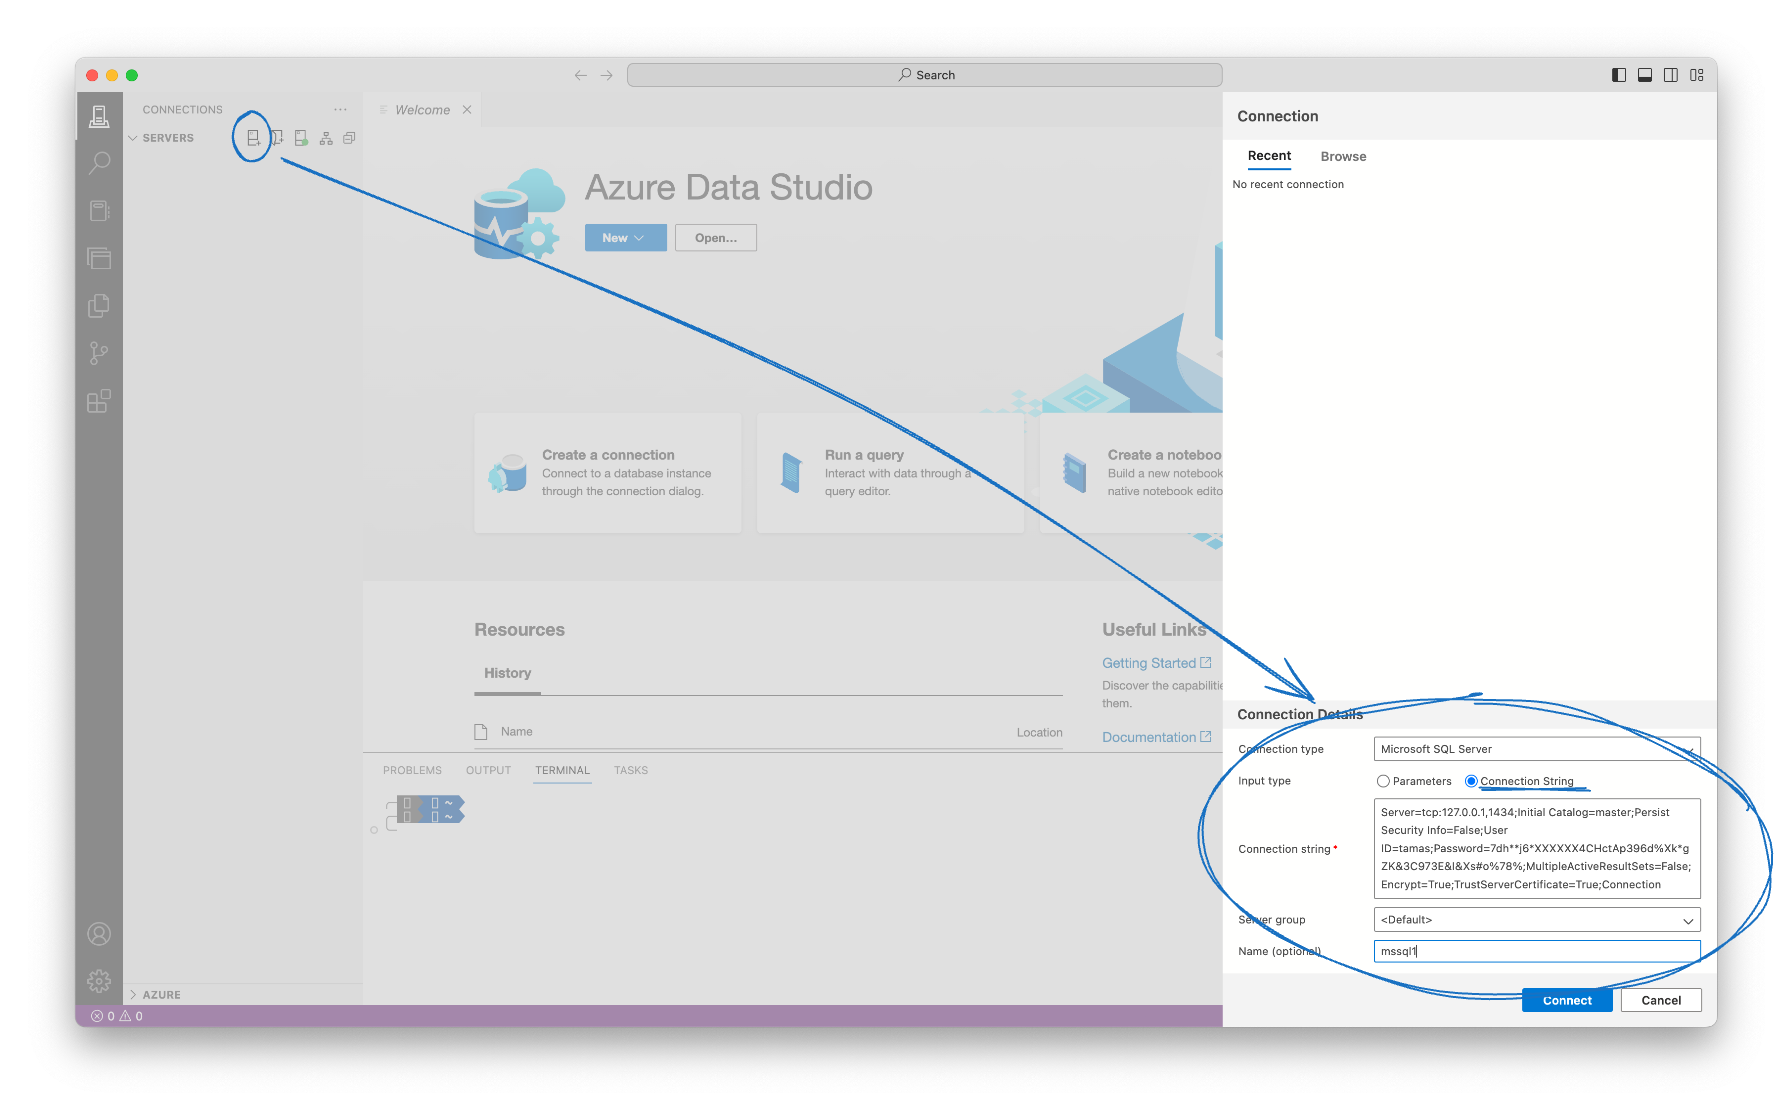This screenshot has width=1792, height=1120.
Task: Toggle bottom panel layout icon
Action: click(1645, 75)
